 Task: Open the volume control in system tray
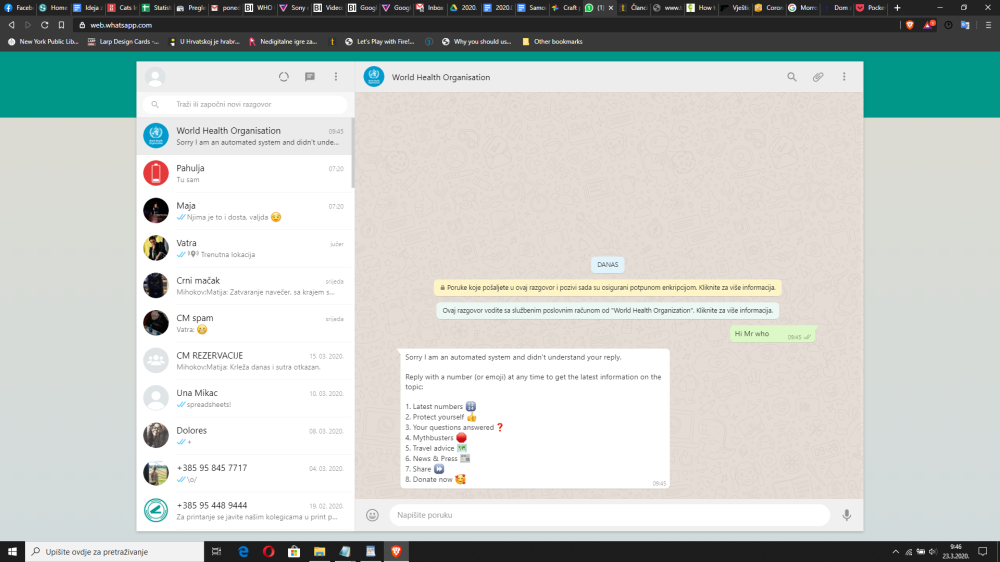tap(933, 552)
